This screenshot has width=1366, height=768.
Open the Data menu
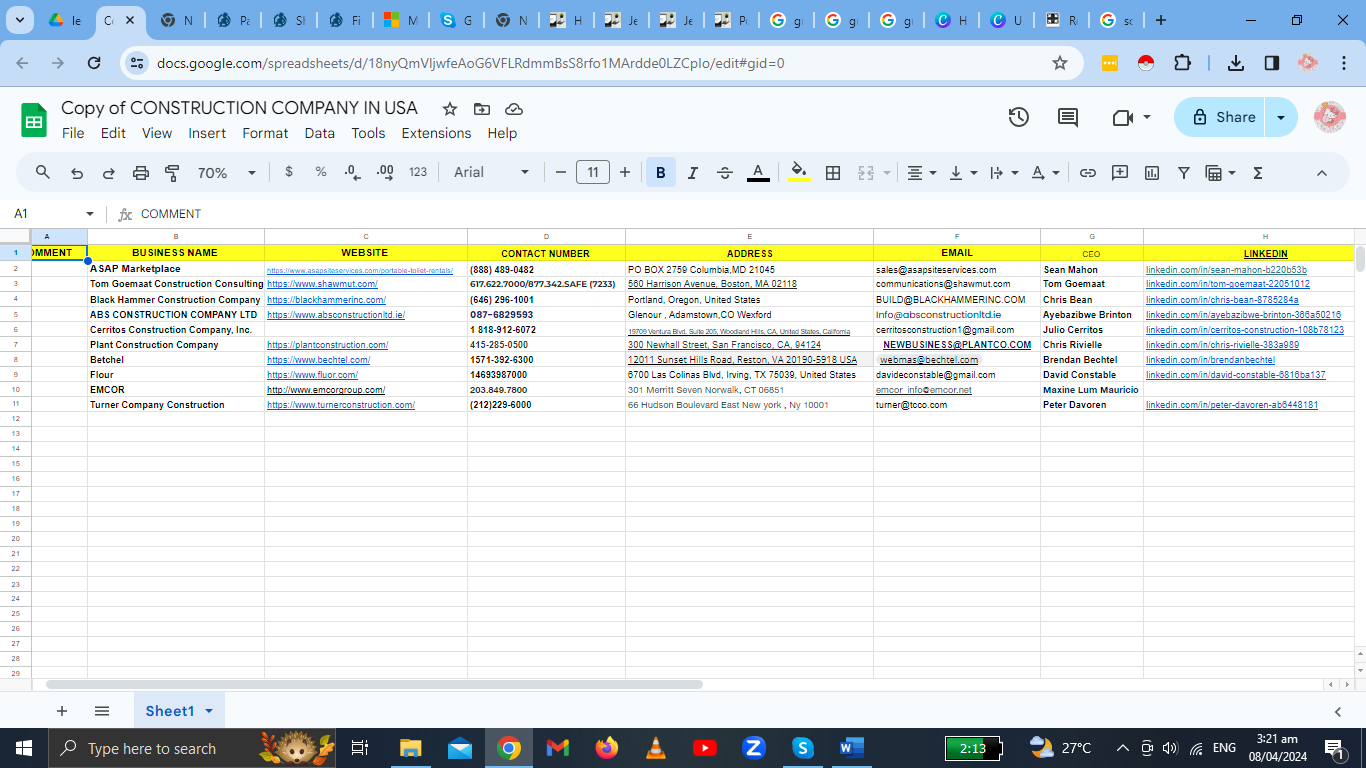[x=320, y=133]
